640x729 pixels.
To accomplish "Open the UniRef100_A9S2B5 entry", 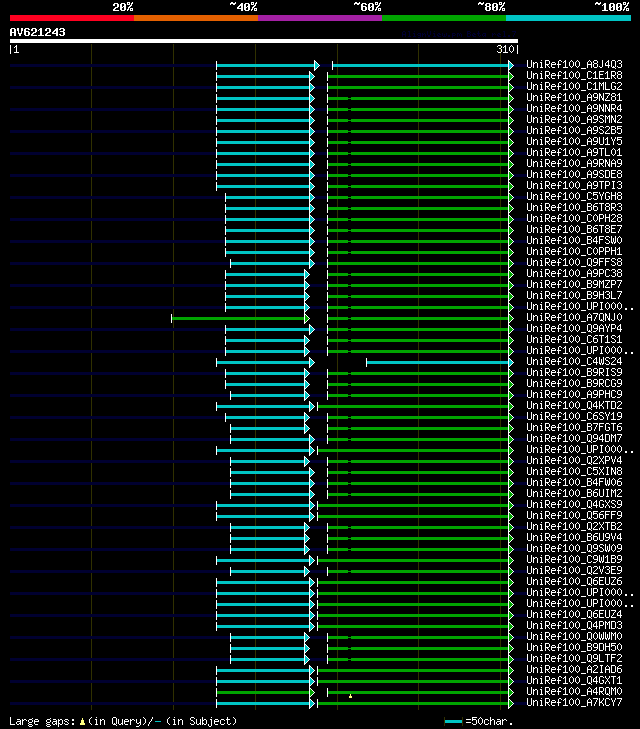I will click(x=574, y=131).
